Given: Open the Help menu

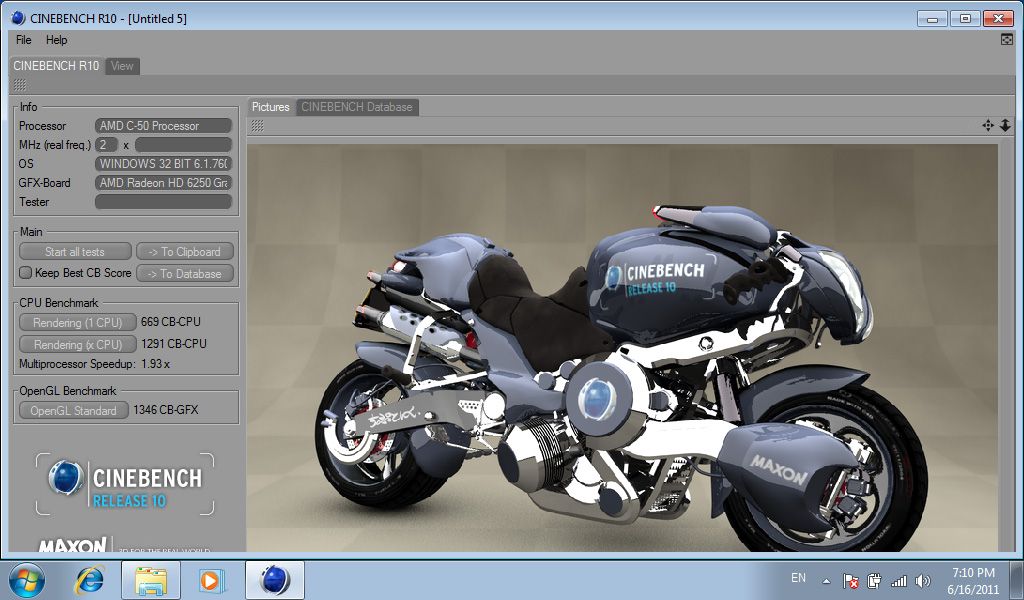Looking at the screenshot, I should [57, 40].
